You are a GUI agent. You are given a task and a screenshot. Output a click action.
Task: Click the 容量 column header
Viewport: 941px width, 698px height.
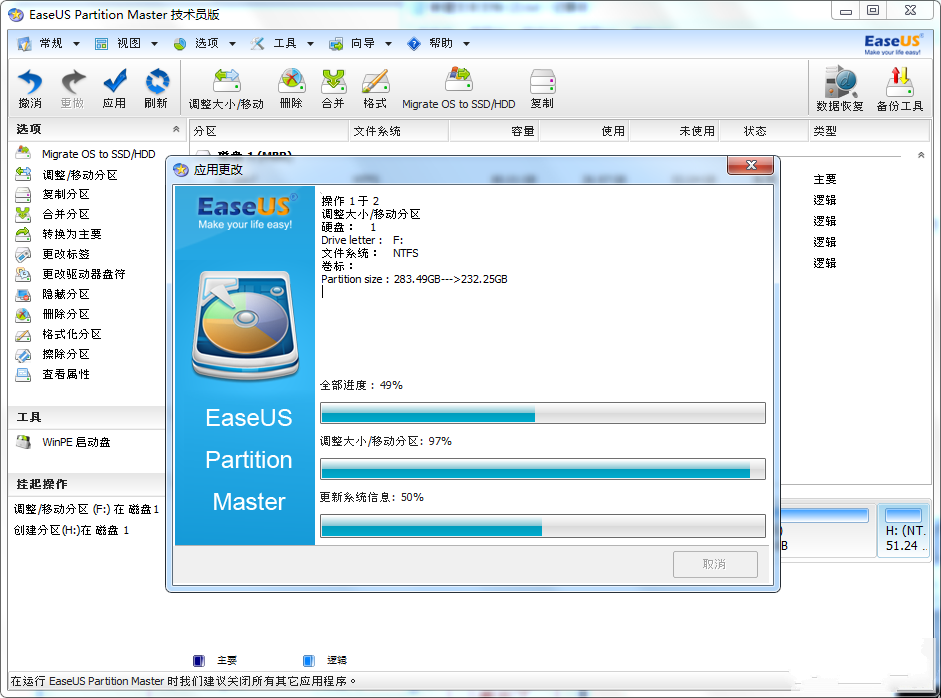[x=494, y=131]
